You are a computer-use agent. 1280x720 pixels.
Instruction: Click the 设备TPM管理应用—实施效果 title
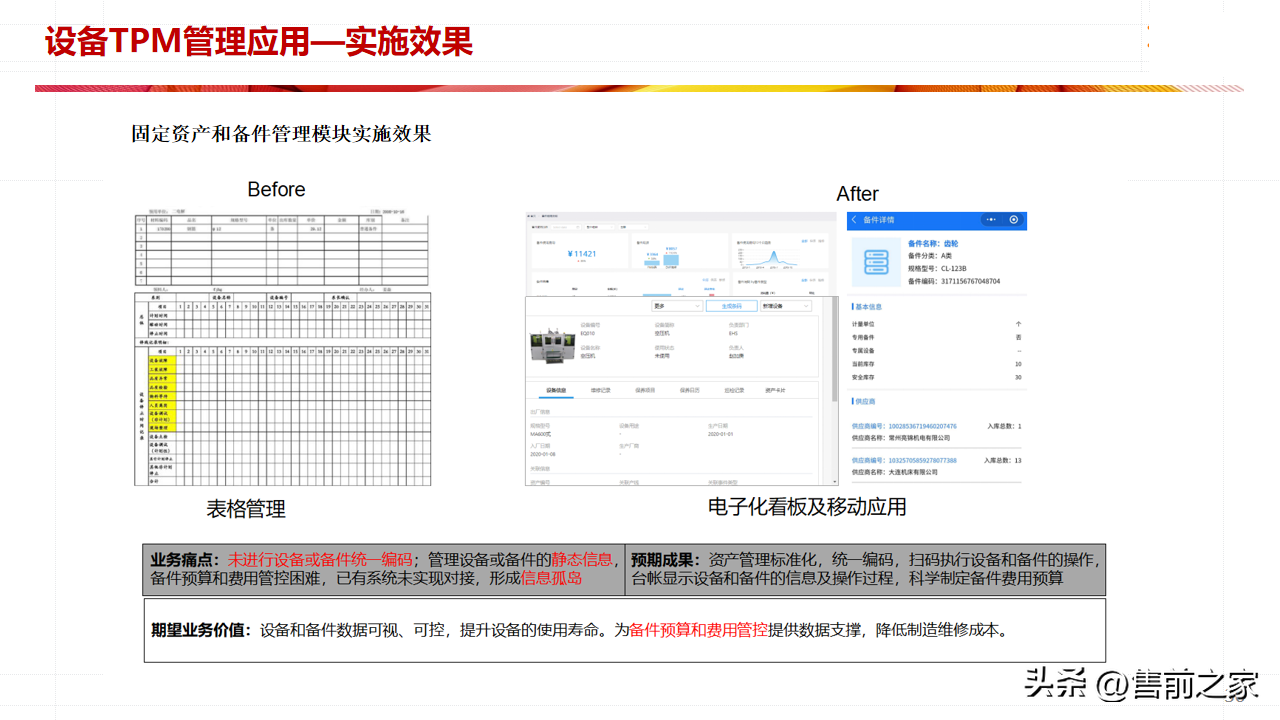coord(259,42)
